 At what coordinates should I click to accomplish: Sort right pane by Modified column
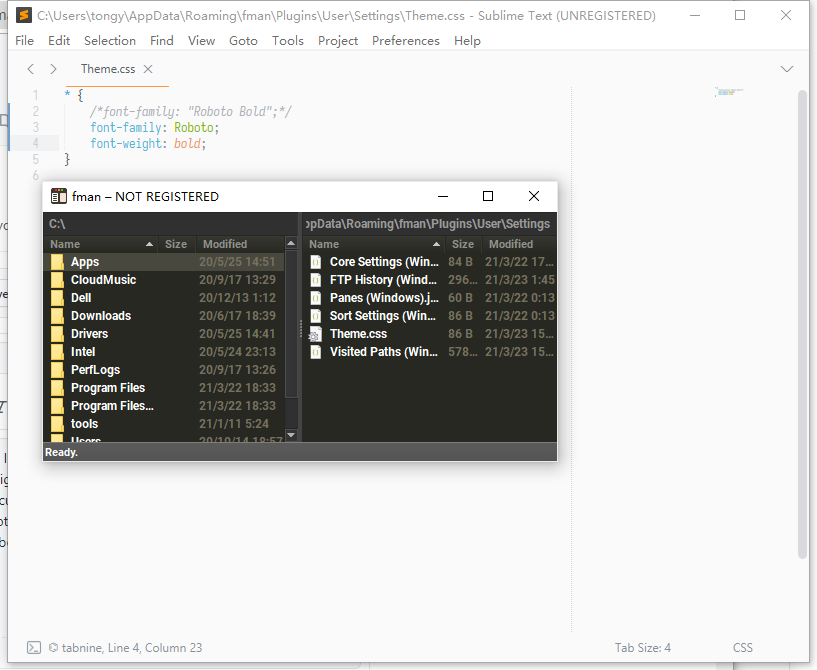[x=519, y=244]
